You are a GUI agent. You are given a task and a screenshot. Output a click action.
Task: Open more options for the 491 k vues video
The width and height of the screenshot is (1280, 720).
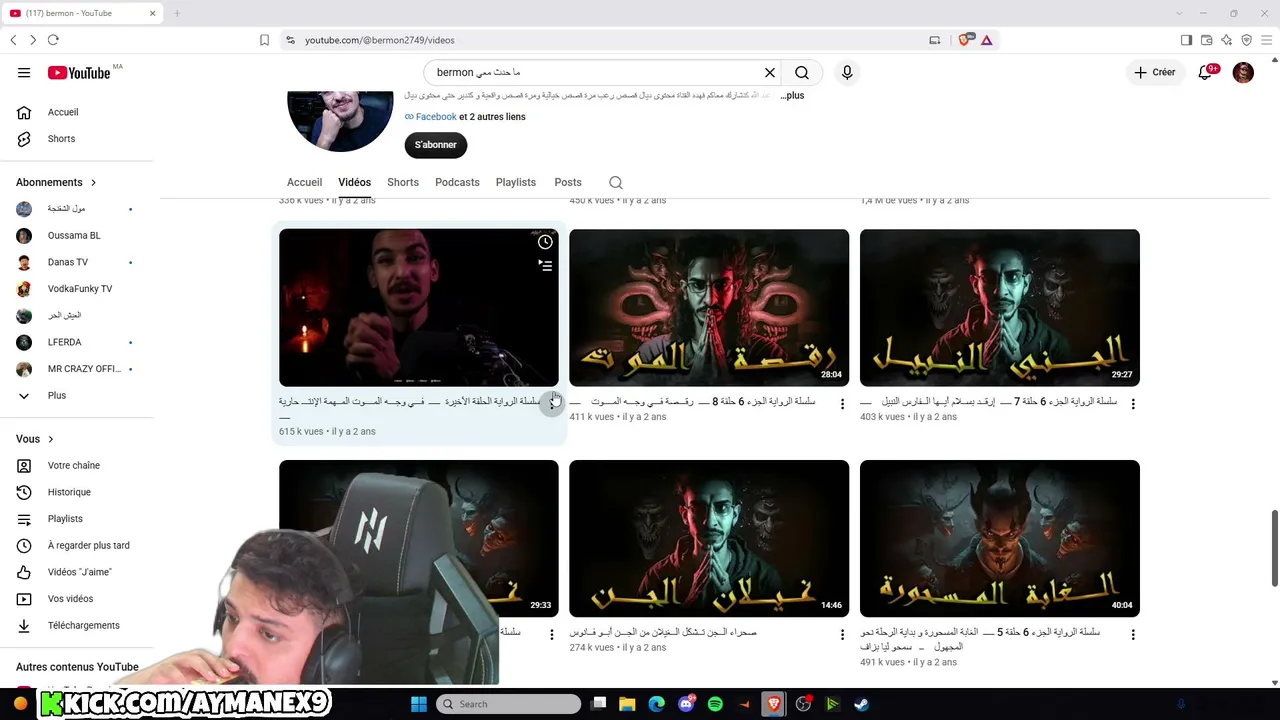(1133, 635)
